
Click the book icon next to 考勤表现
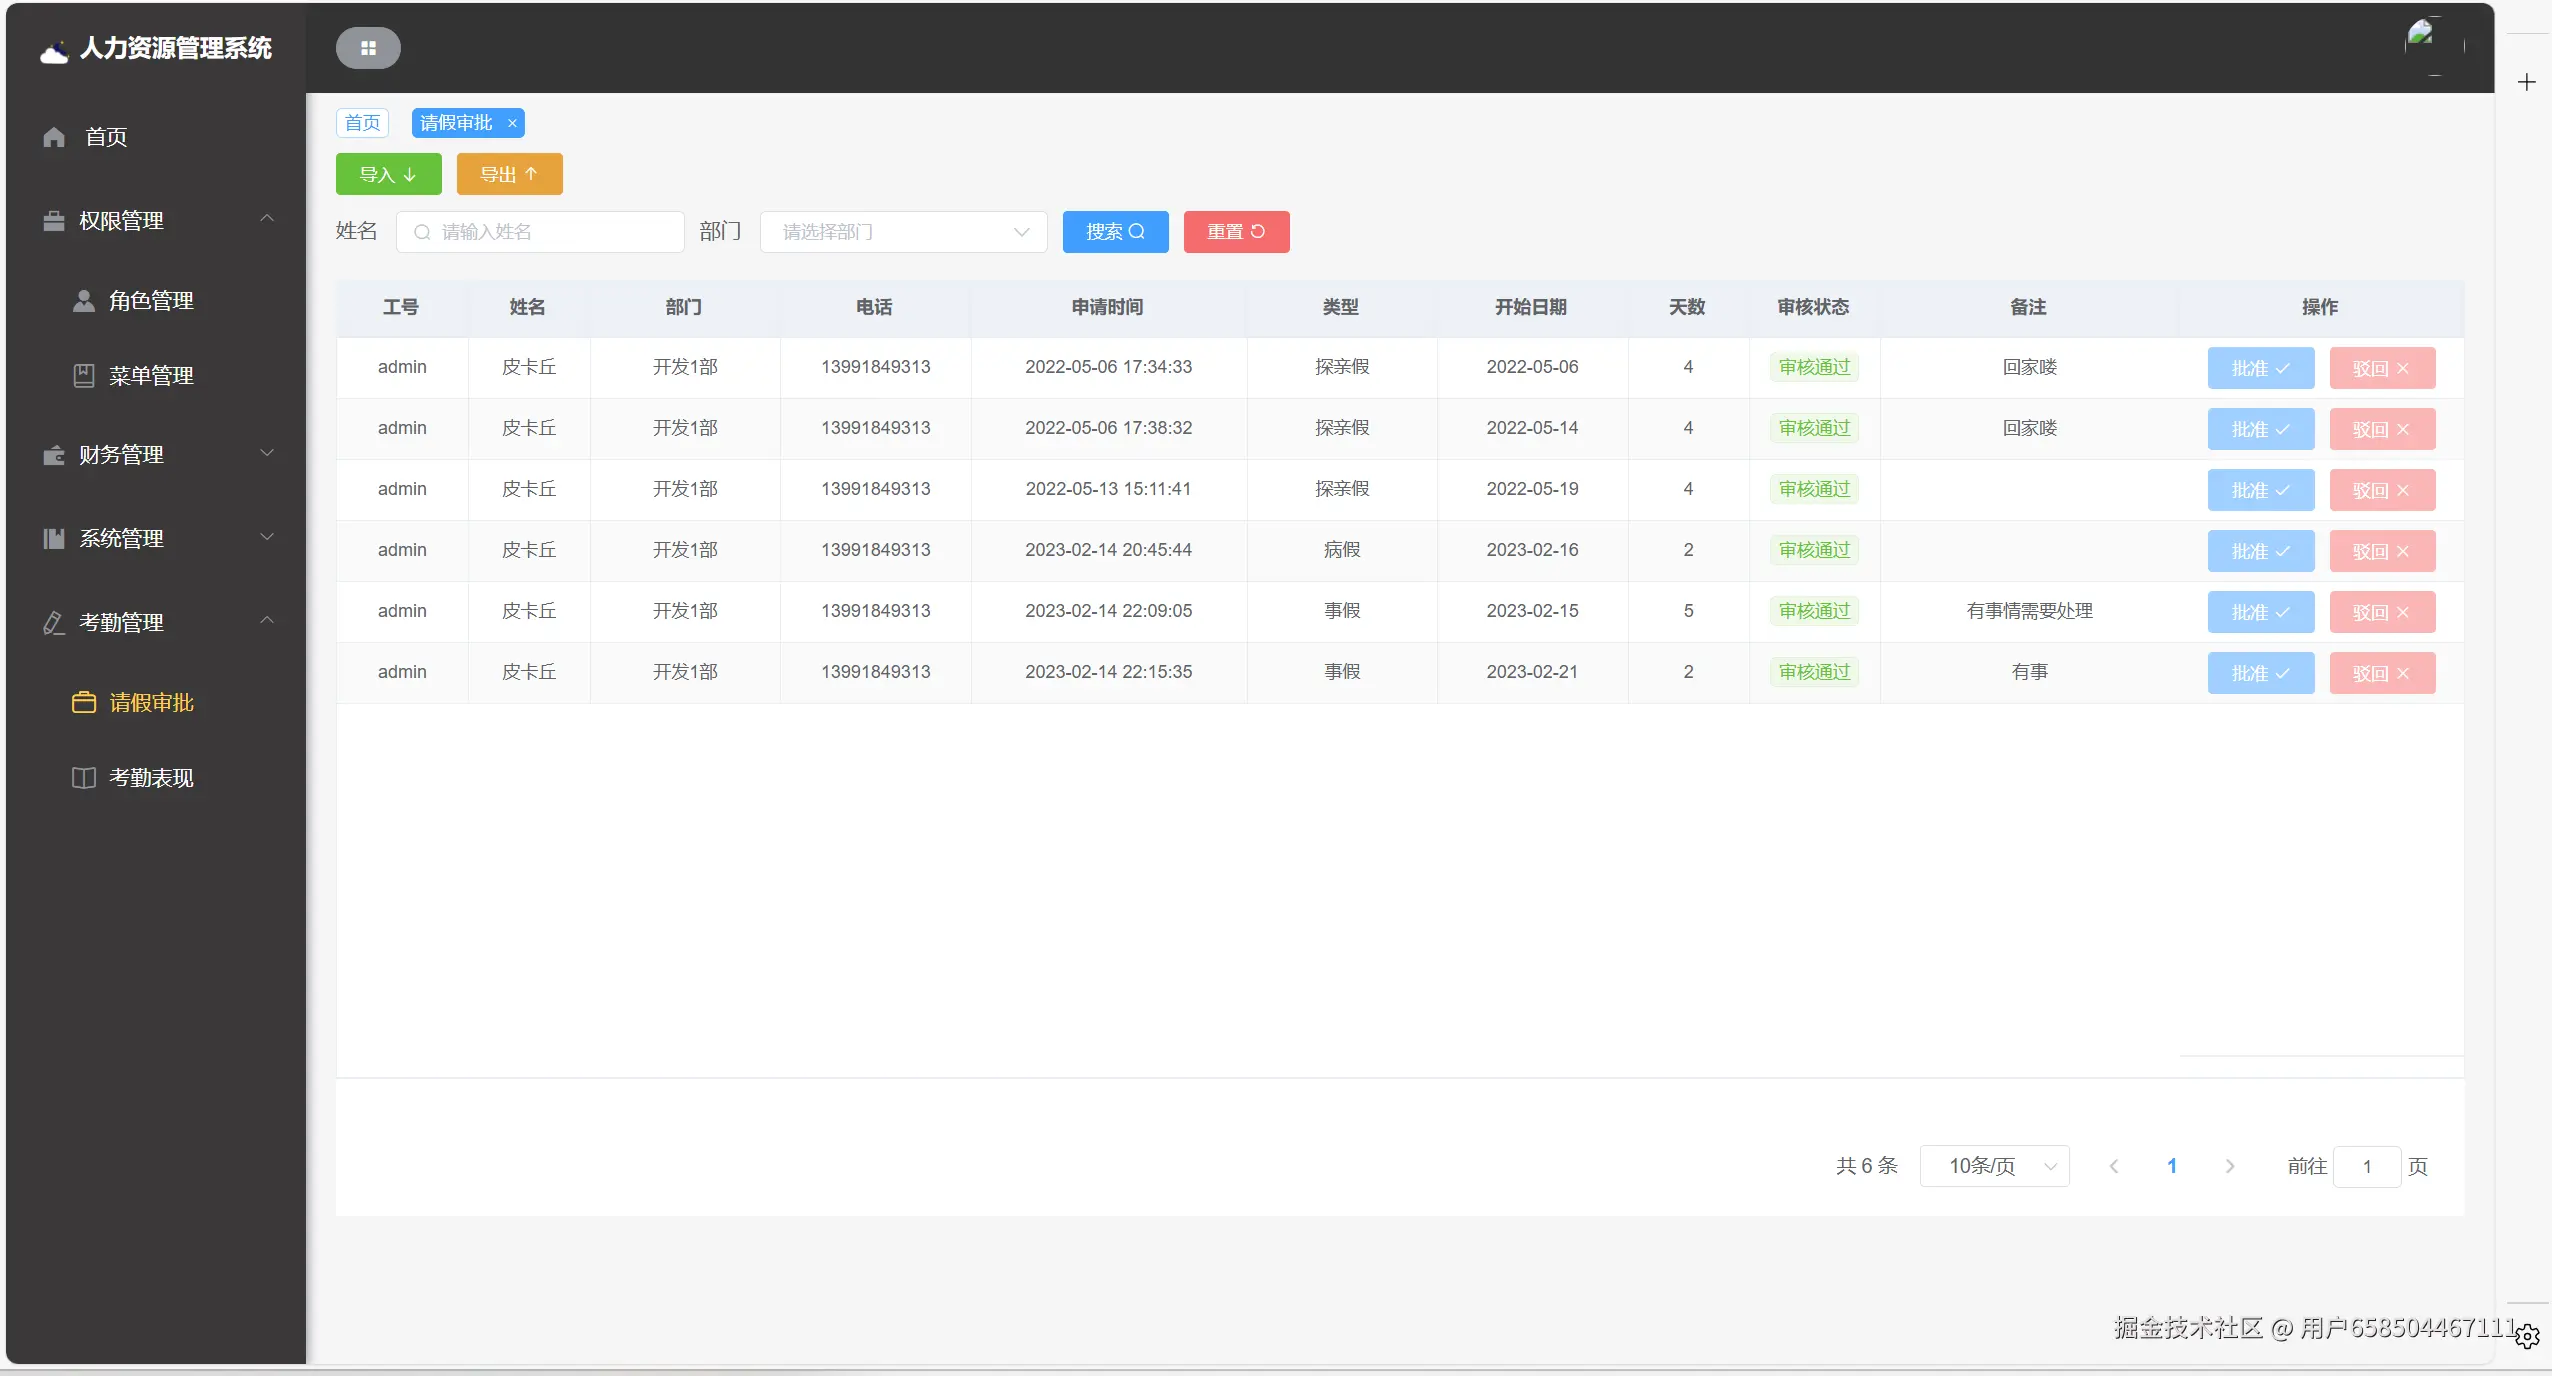(x=84, y=778)
